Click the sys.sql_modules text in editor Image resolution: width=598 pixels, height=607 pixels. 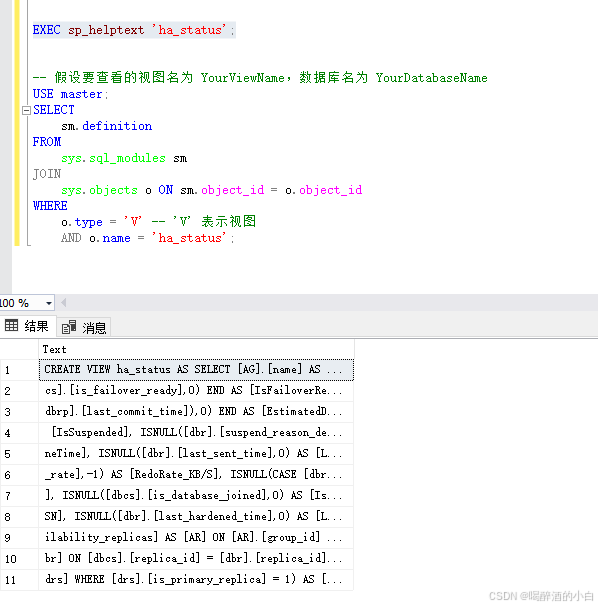click(x=113, y=158)
